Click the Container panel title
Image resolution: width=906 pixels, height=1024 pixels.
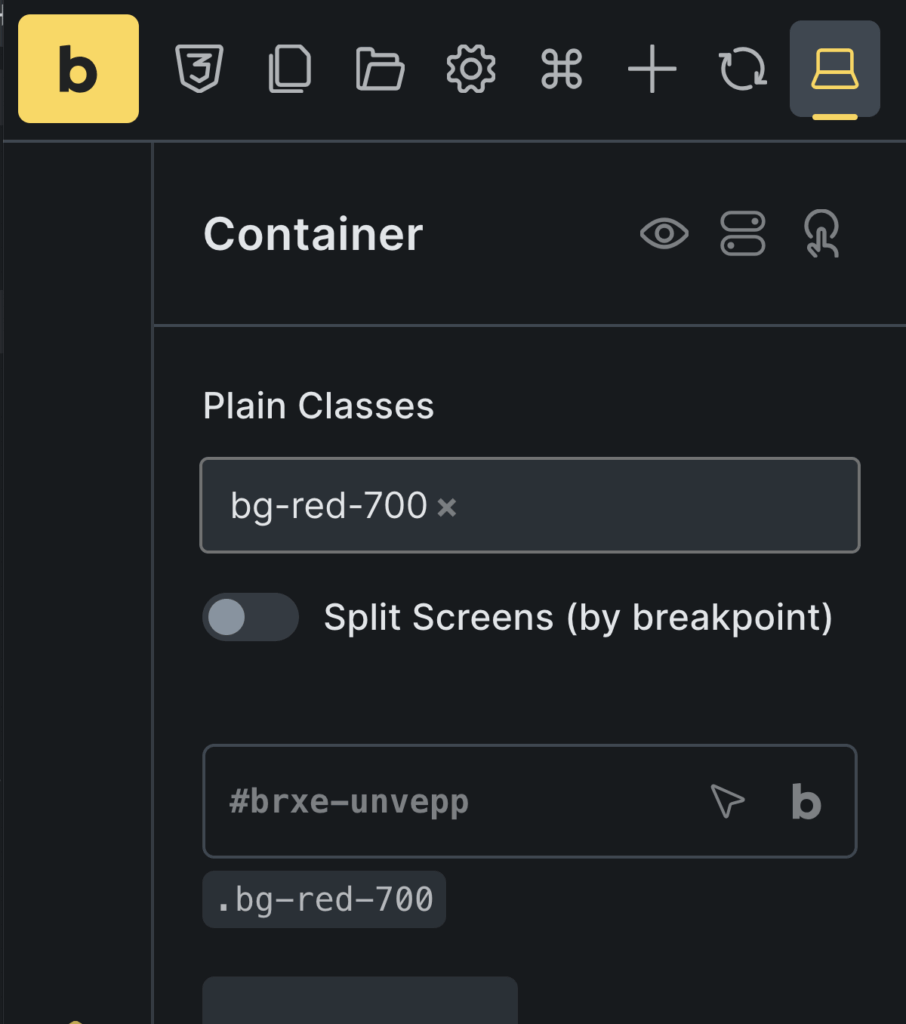312,234
